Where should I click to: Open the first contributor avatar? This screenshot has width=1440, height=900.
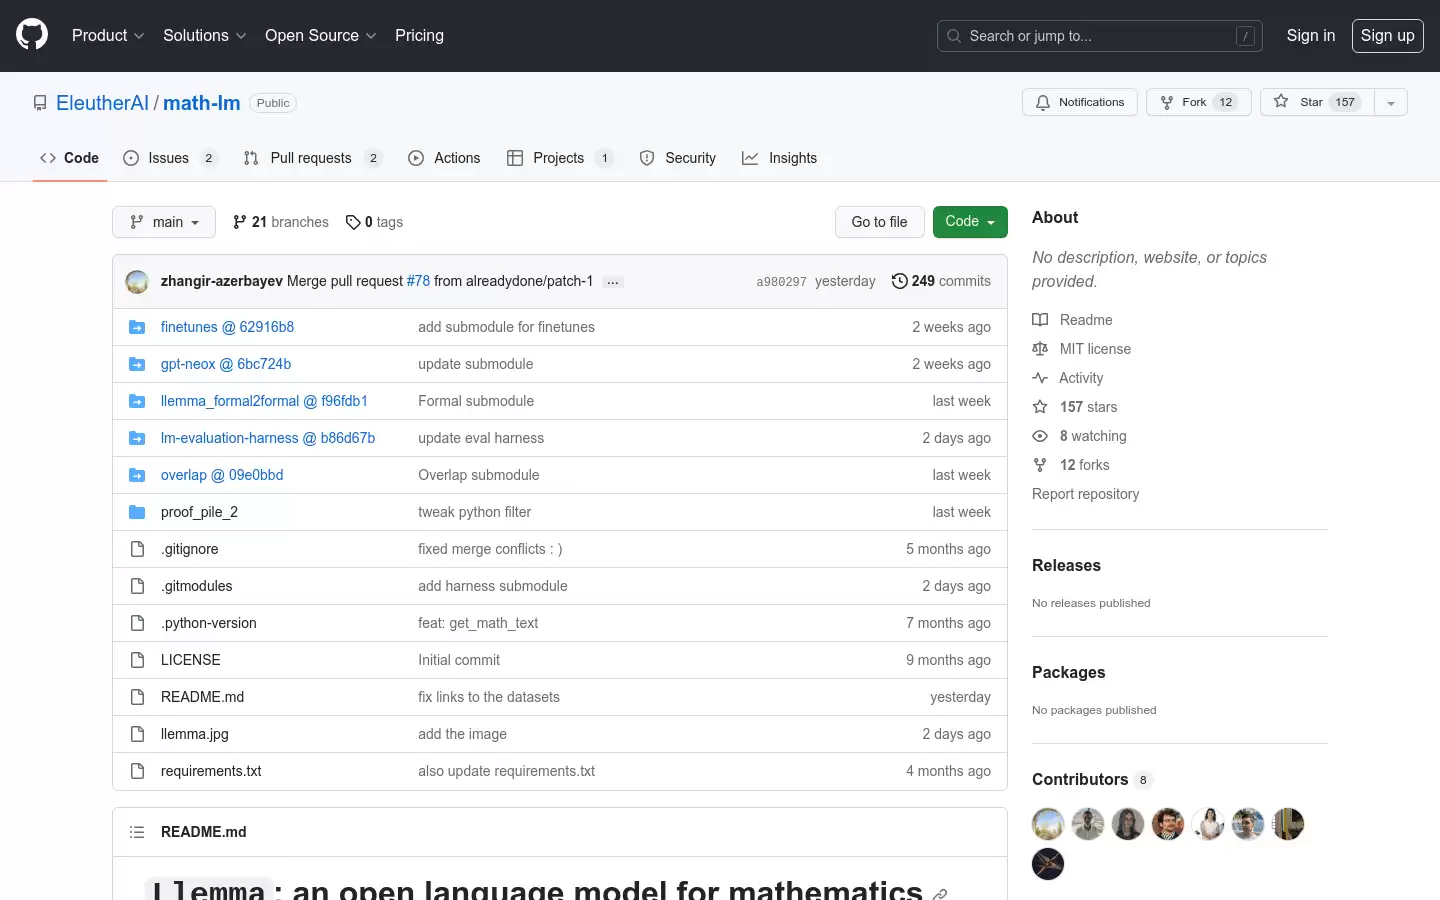(x=1048, y=824)
